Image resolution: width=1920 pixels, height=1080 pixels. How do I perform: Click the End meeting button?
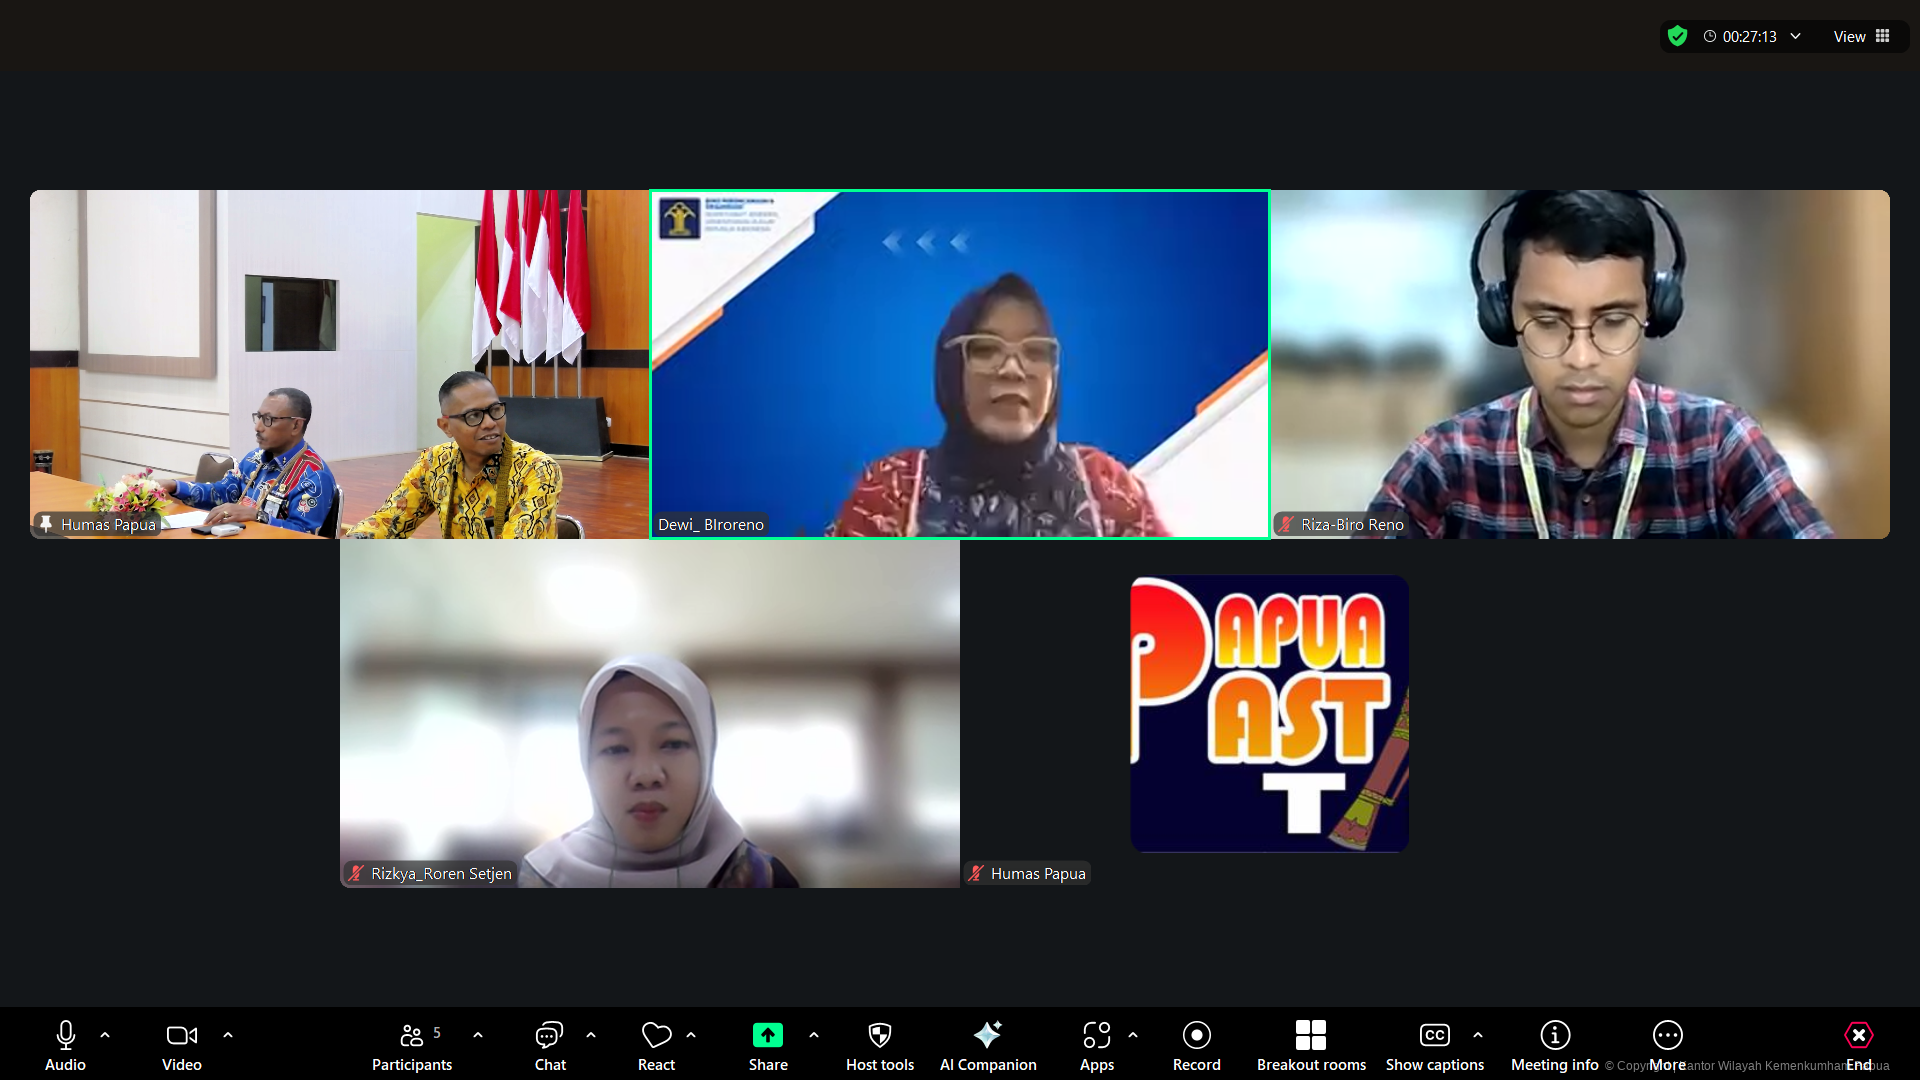pyautogui.click(x=1858, y=1036)
